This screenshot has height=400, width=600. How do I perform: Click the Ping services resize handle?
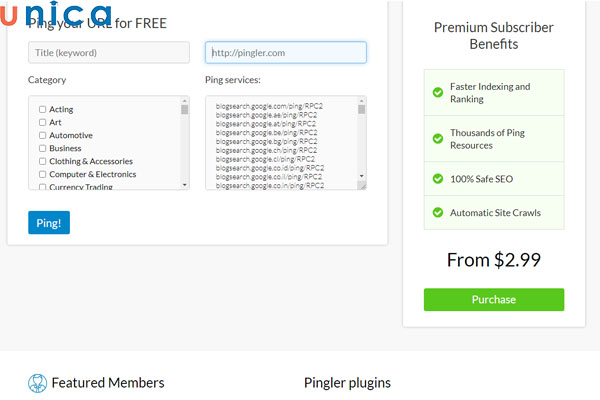(x=362, y=185)
